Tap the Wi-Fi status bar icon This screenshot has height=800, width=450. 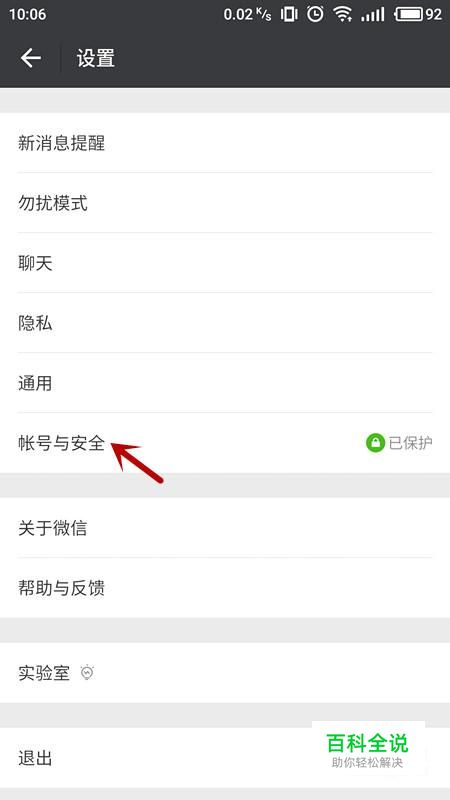[x=342, y=14]
